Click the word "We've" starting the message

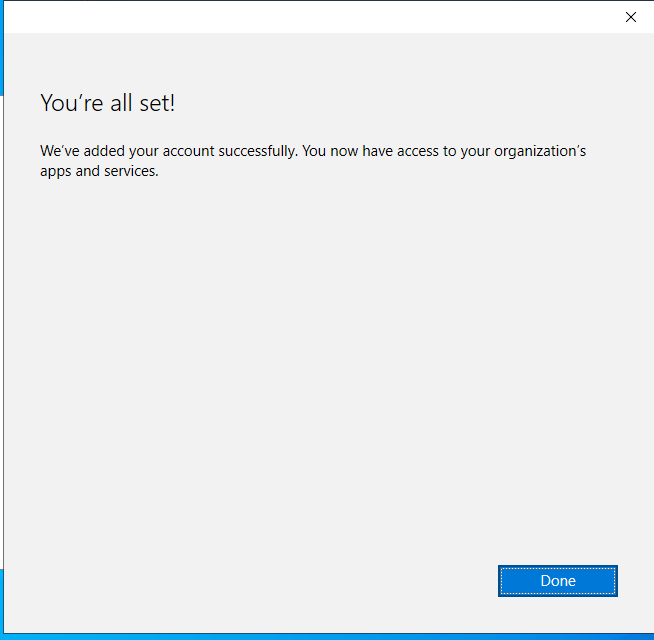[x=58, y=152]
